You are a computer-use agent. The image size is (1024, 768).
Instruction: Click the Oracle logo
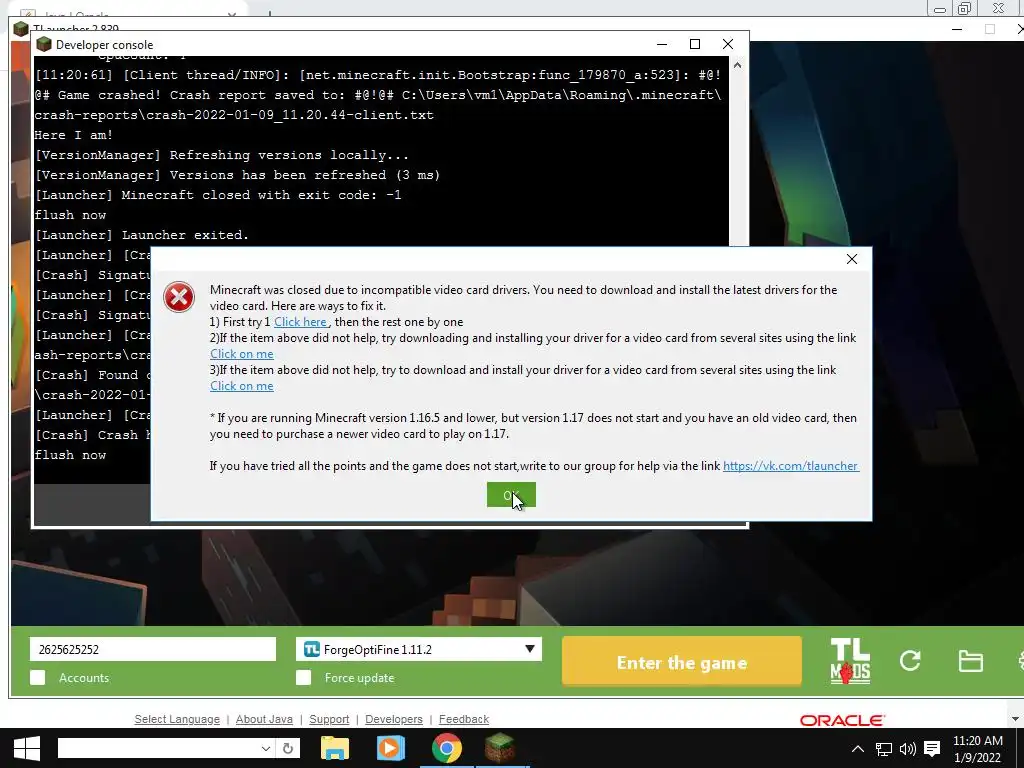point(842,720)
